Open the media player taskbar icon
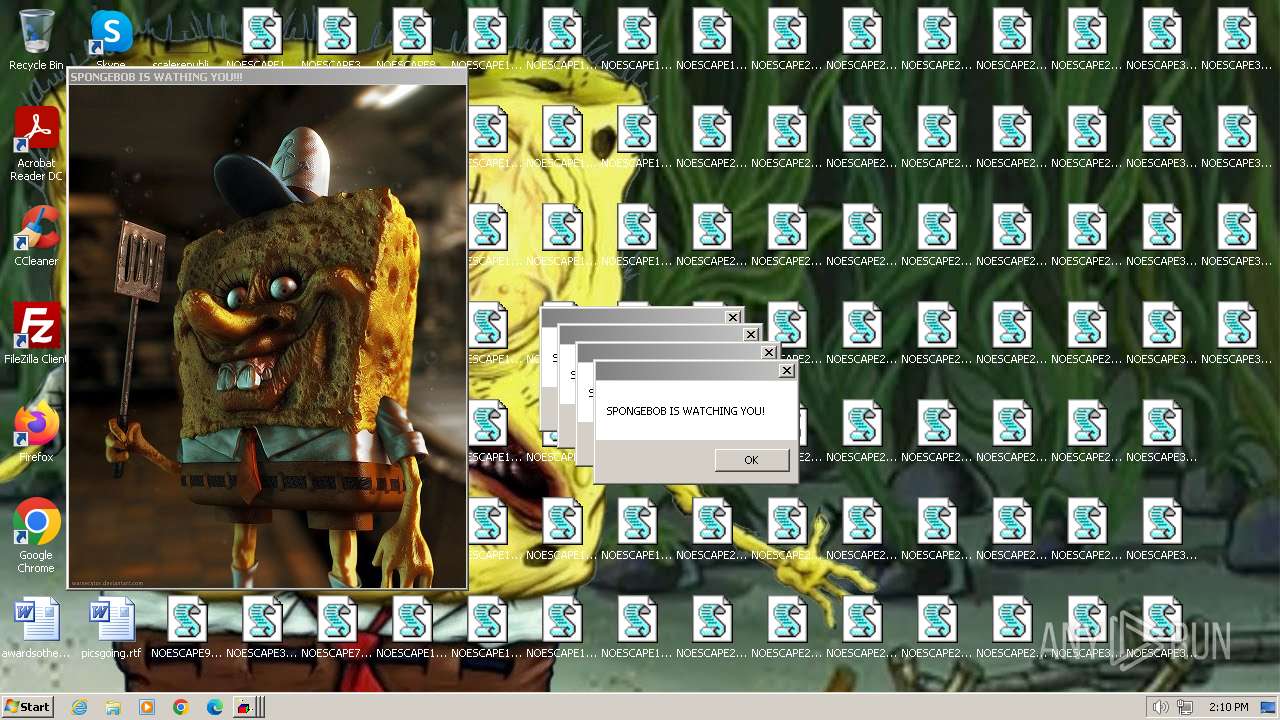Viewport: 1280px width, 720px height. click(x=147, y=707)
